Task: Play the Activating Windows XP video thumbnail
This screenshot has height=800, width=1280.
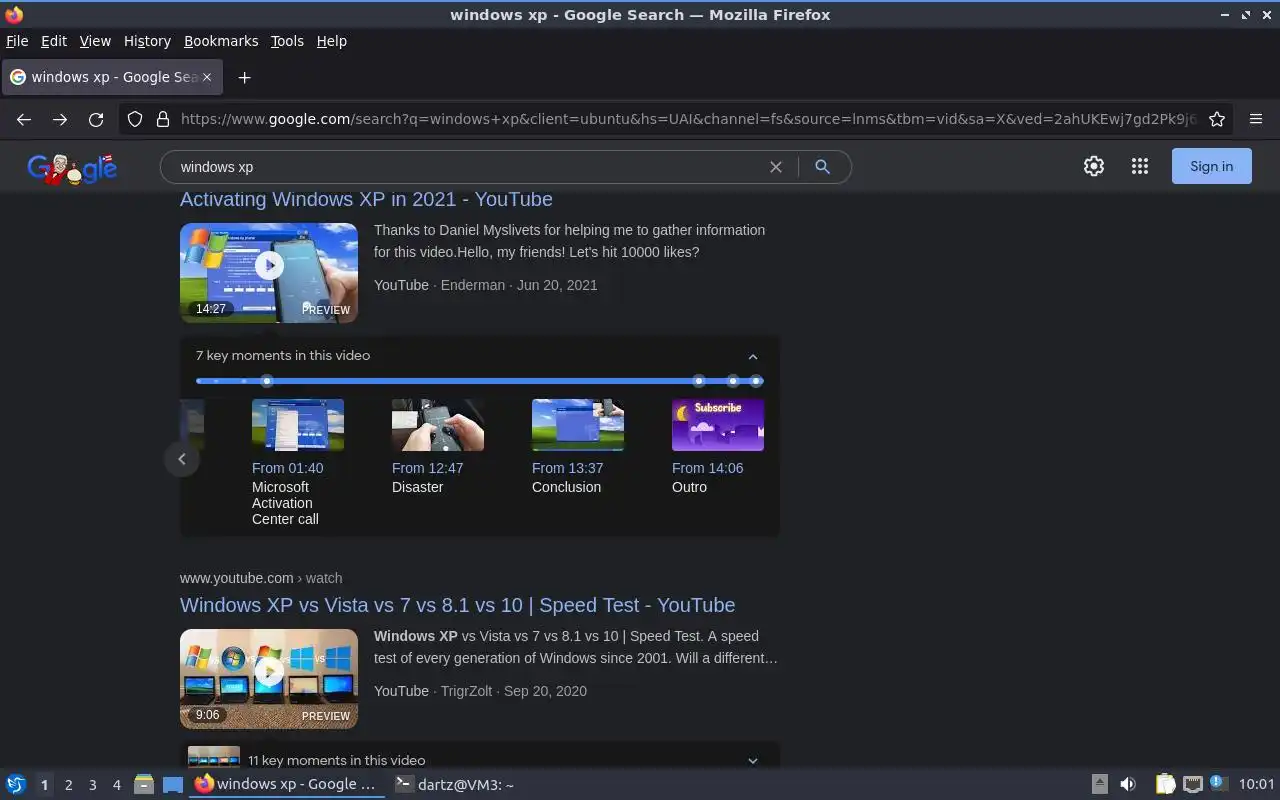Action: point(269,272)
